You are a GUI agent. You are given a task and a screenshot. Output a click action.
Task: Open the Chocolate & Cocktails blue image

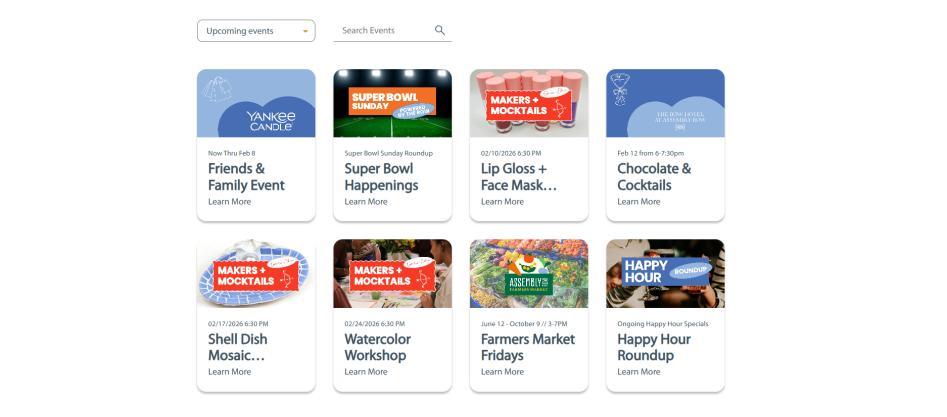pyautogui.click(x=665, y=103)
